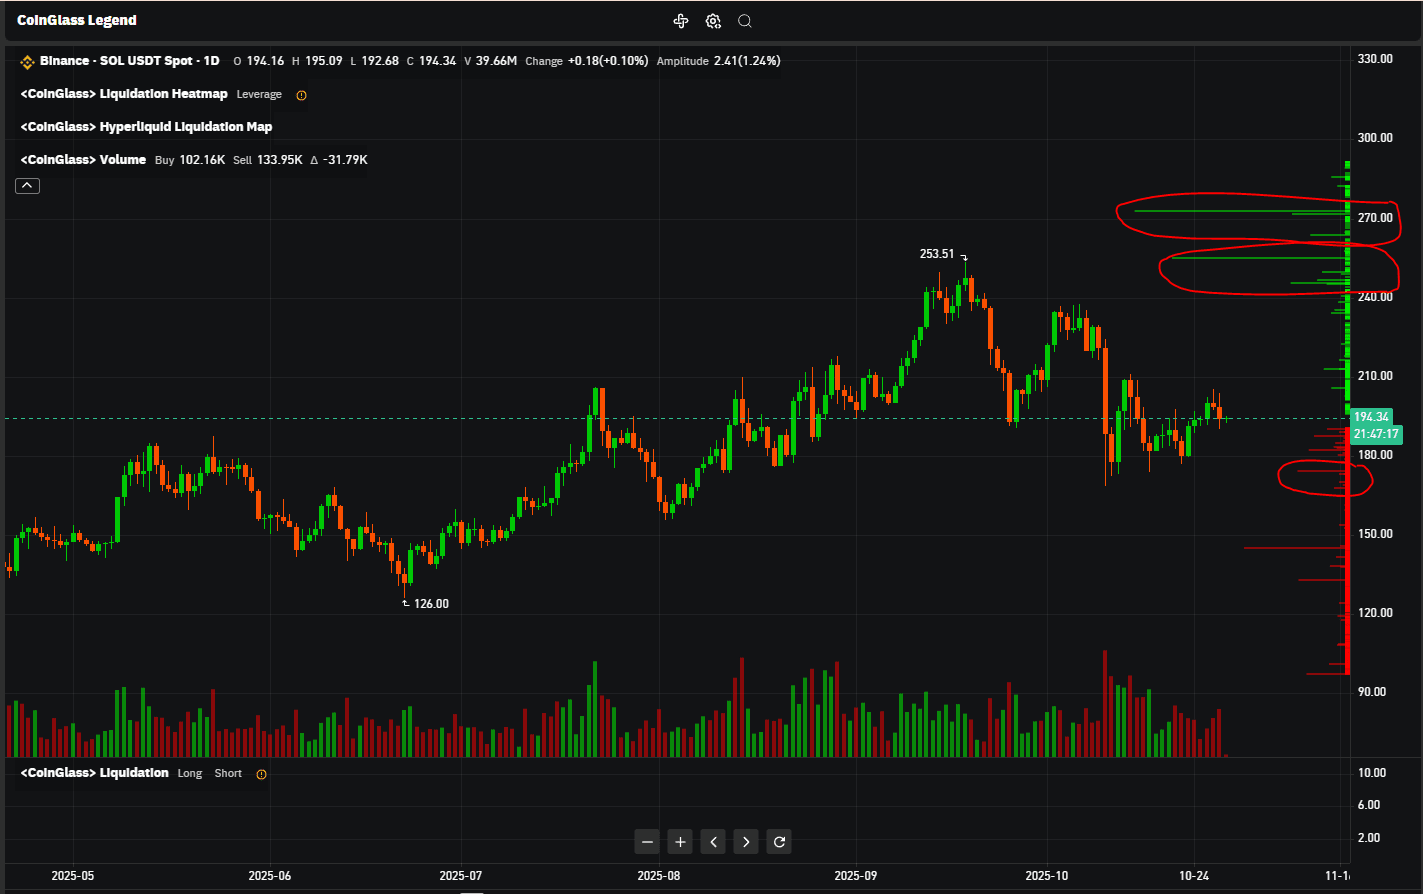The height and width of the screenshot is (894, 1423).
Task: Click the open value O 194.16
Action: point(259,61)
